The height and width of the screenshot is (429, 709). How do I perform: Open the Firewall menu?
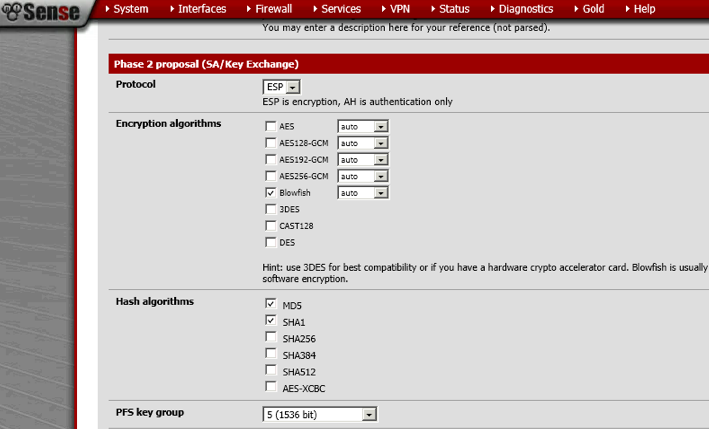pyautogui.click(x=269, y=9)
